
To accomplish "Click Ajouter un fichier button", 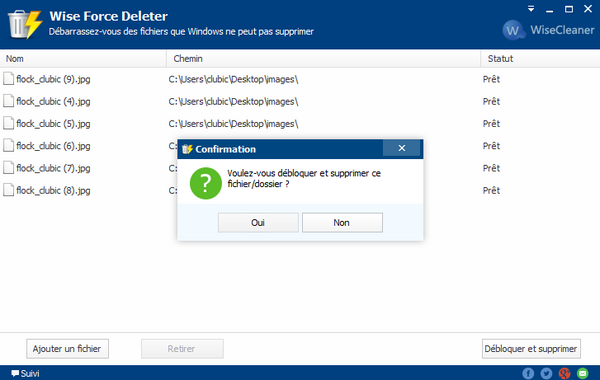I will tap(67, 349).
